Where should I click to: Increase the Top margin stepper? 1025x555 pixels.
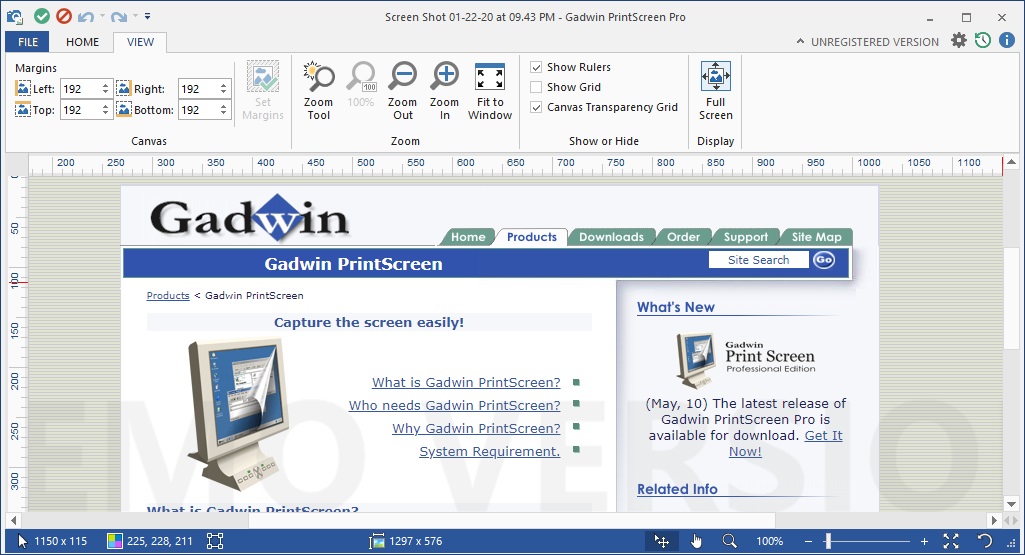[x=105, y=106]
